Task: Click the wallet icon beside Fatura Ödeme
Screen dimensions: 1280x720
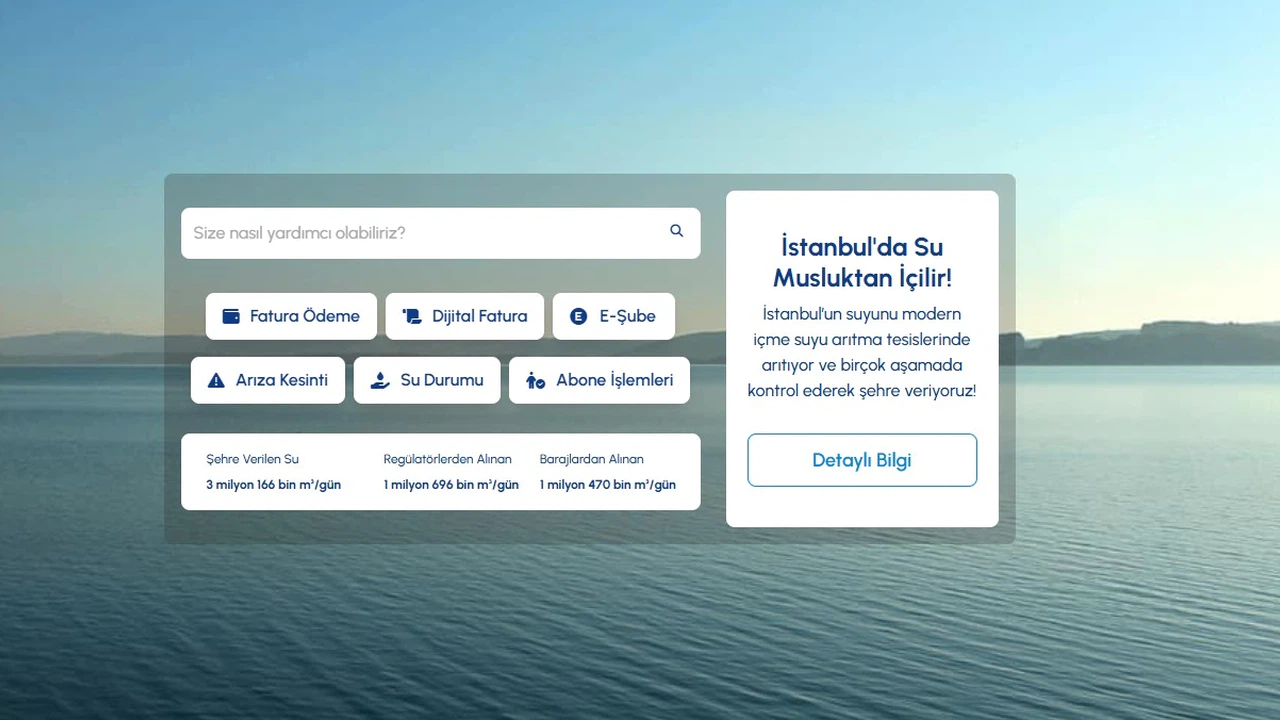Action: [x=231, y=316]
